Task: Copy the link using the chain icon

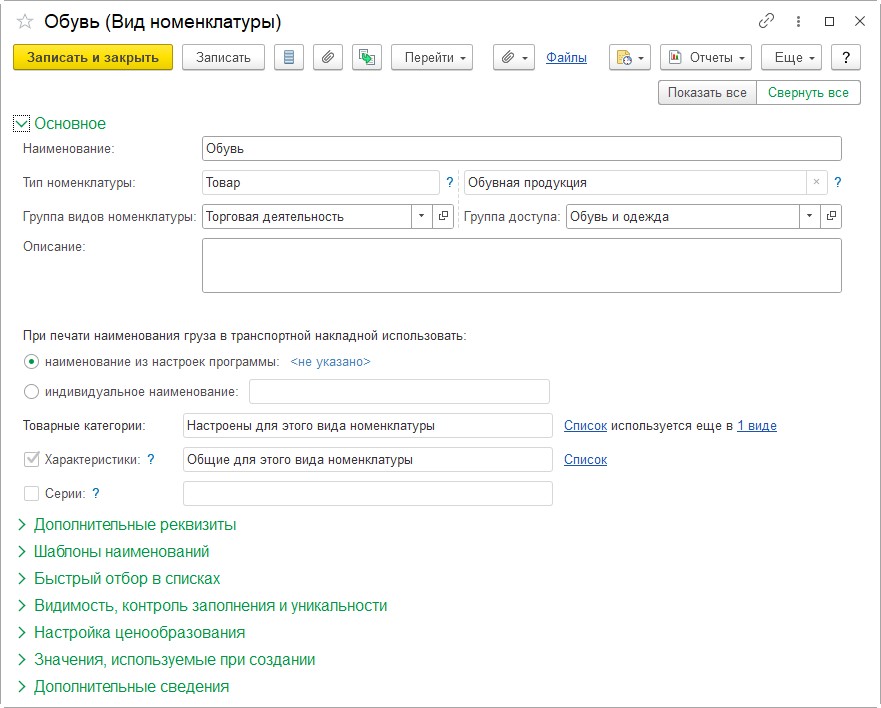Action: 767,21
